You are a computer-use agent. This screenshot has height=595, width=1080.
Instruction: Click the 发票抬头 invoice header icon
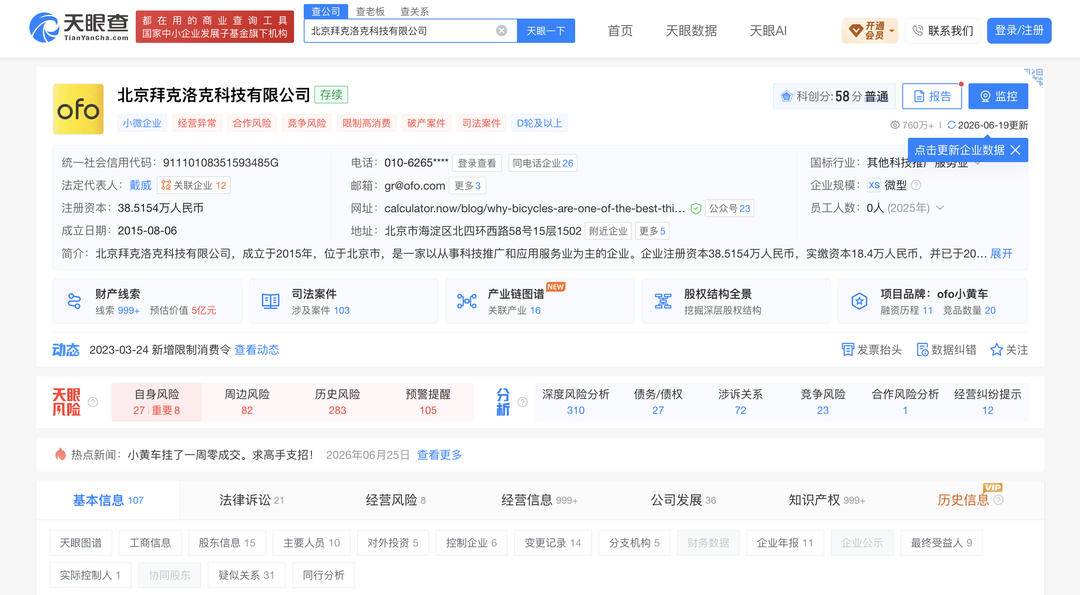point(848,350)
